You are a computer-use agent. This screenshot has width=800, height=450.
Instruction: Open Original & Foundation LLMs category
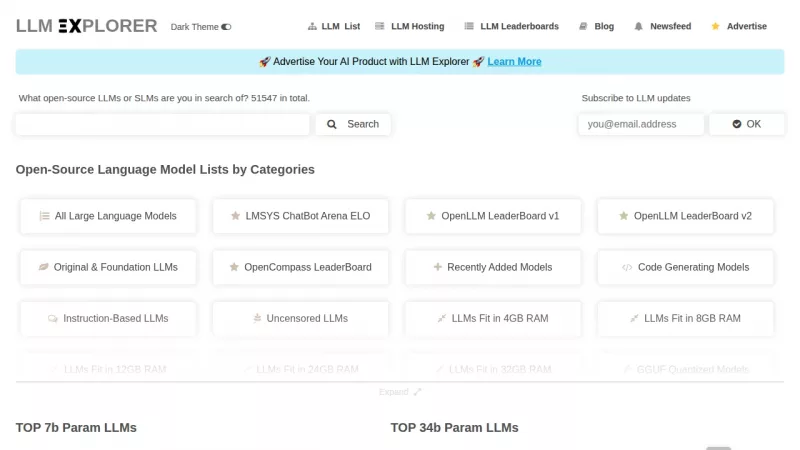point(108,267)
